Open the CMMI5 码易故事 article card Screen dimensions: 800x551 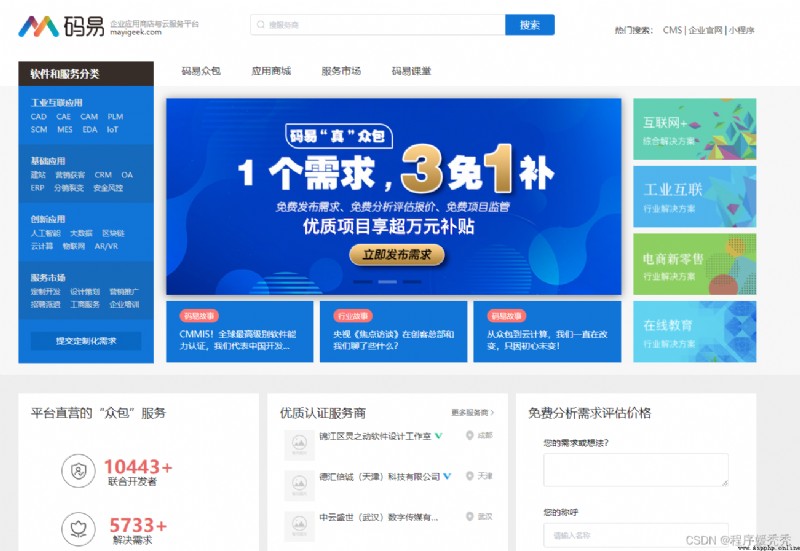[x=240, y=332]
